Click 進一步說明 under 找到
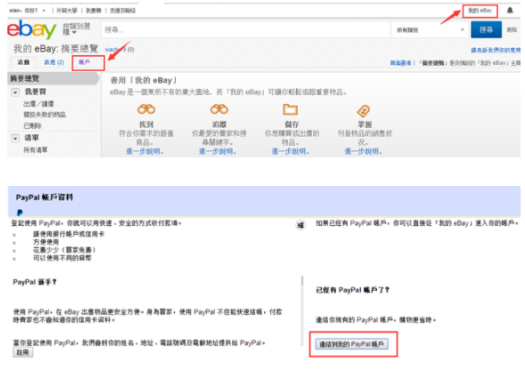The width and height of the screenshot is (525, 370). tap(145, 152)
